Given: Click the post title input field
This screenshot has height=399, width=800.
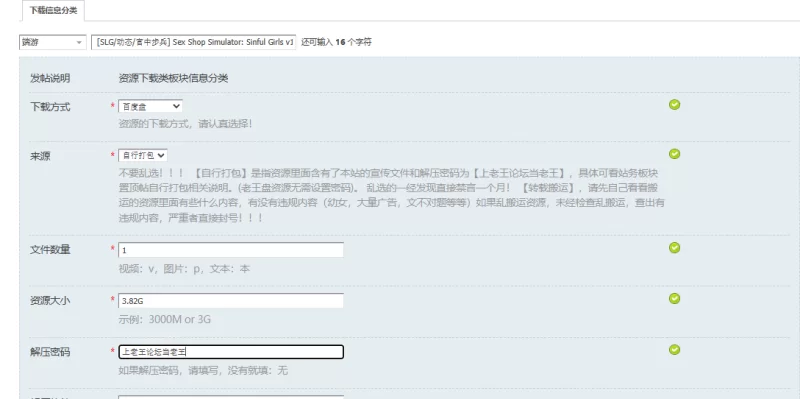Looking at the screenshot, I should [193, 42].
